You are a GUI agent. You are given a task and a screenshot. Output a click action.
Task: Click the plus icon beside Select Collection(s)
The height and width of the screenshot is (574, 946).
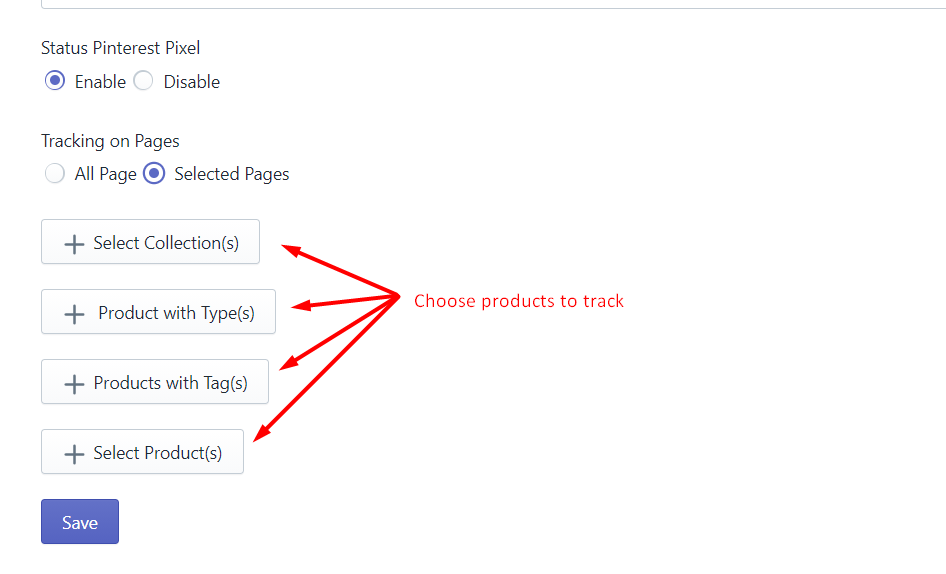point(74,244)
